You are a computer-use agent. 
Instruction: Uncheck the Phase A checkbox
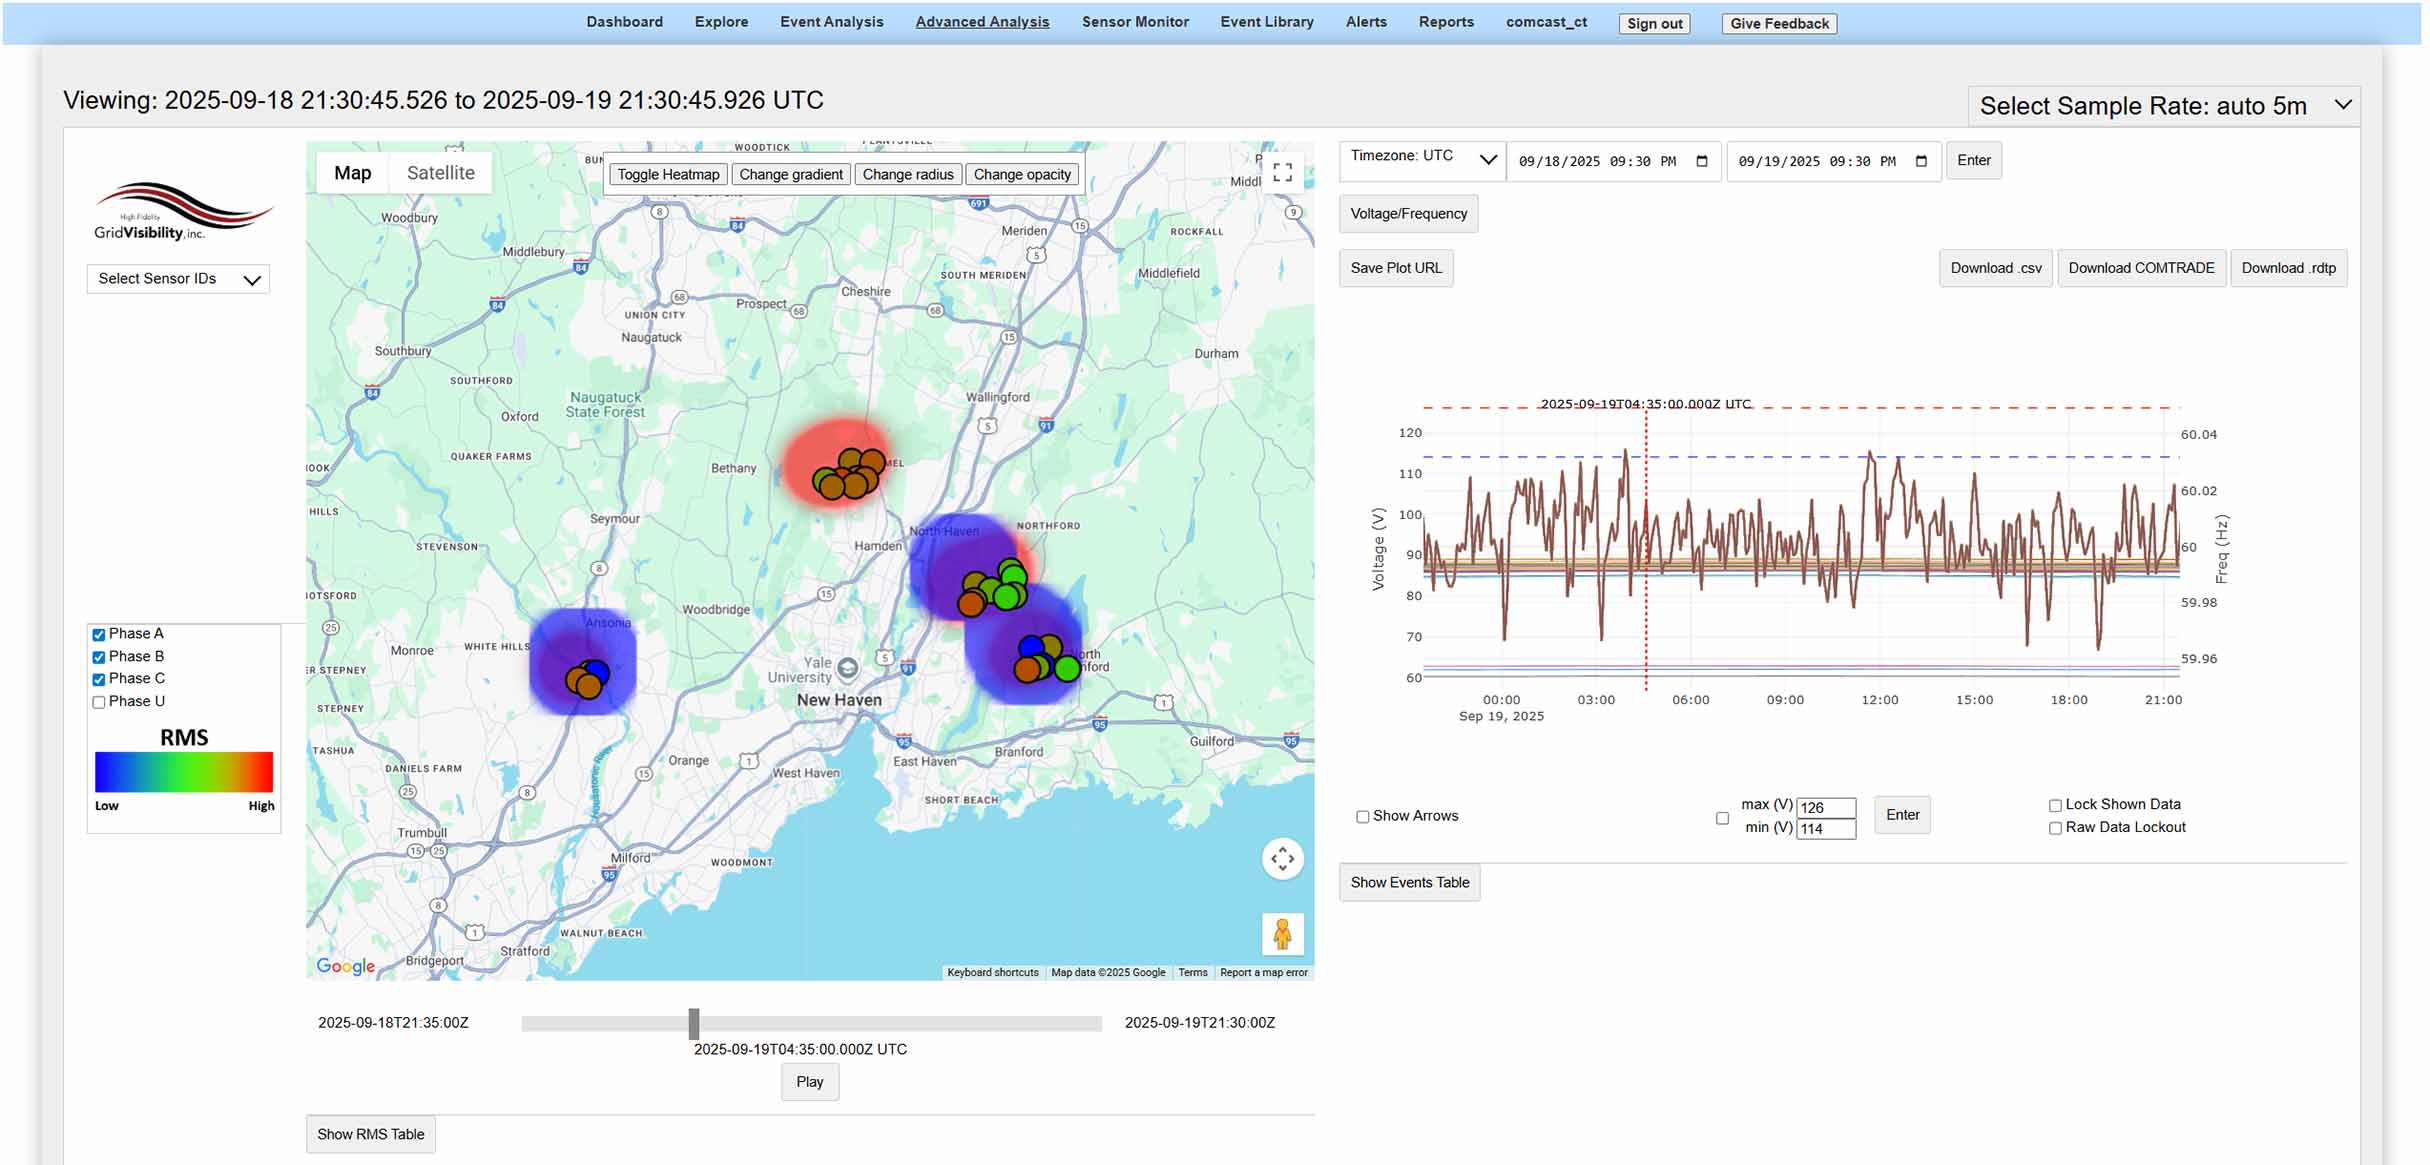[99, 634]
